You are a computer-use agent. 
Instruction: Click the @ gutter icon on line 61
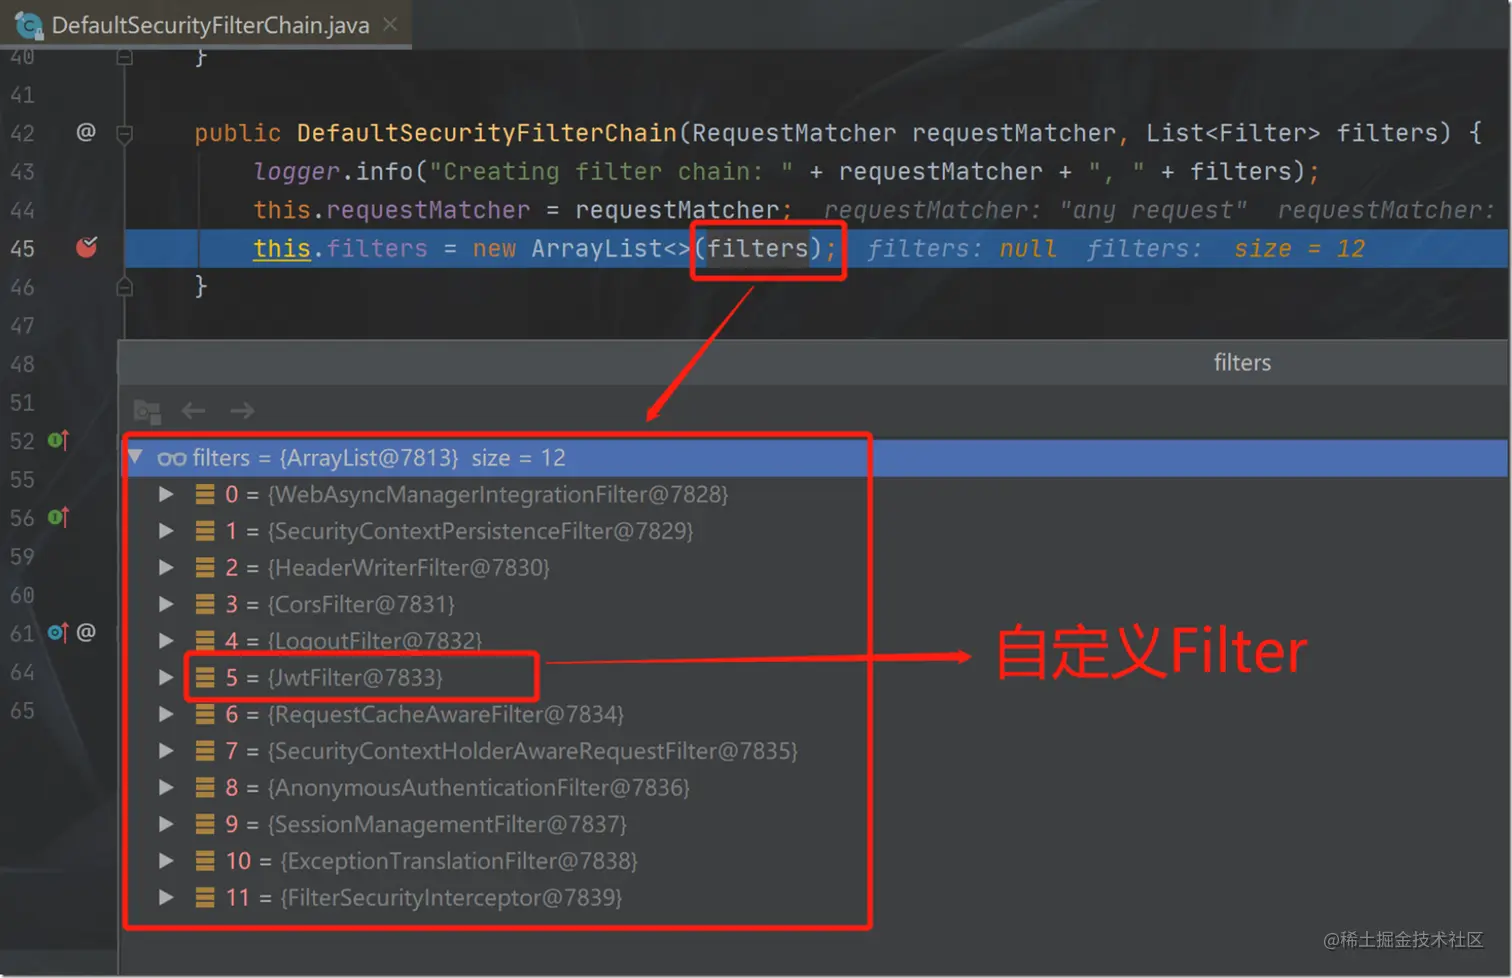coord(86,632)
